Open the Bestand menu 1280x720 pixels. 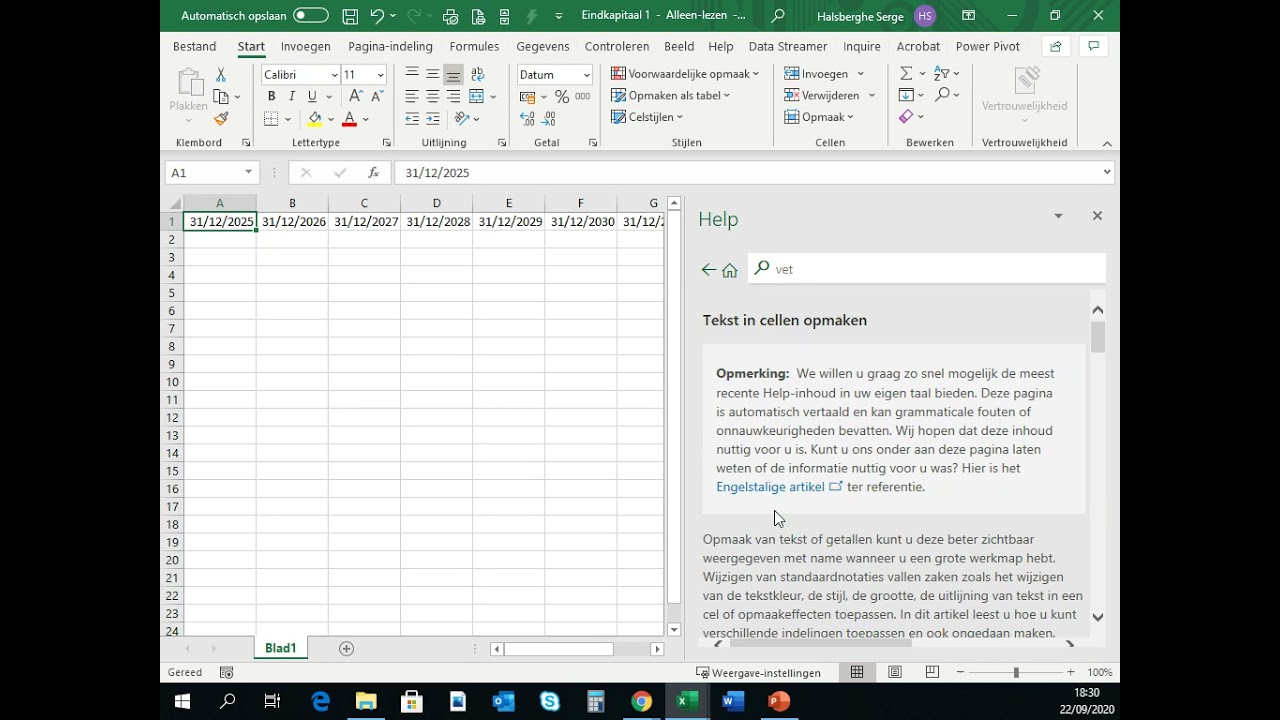(x=194, y=47)
